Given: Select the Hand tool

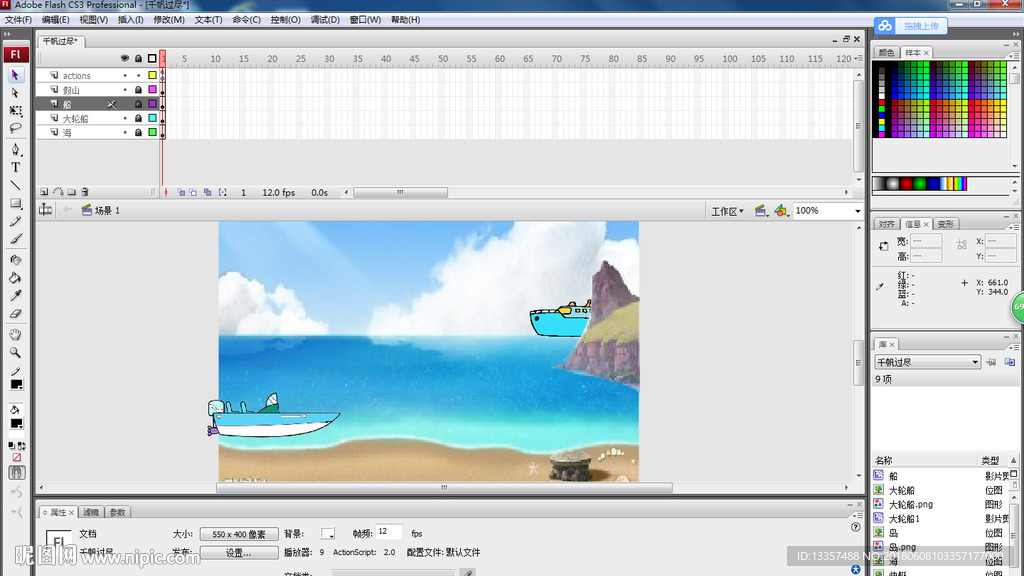Looking at the screenshot, I should point(15,335).
